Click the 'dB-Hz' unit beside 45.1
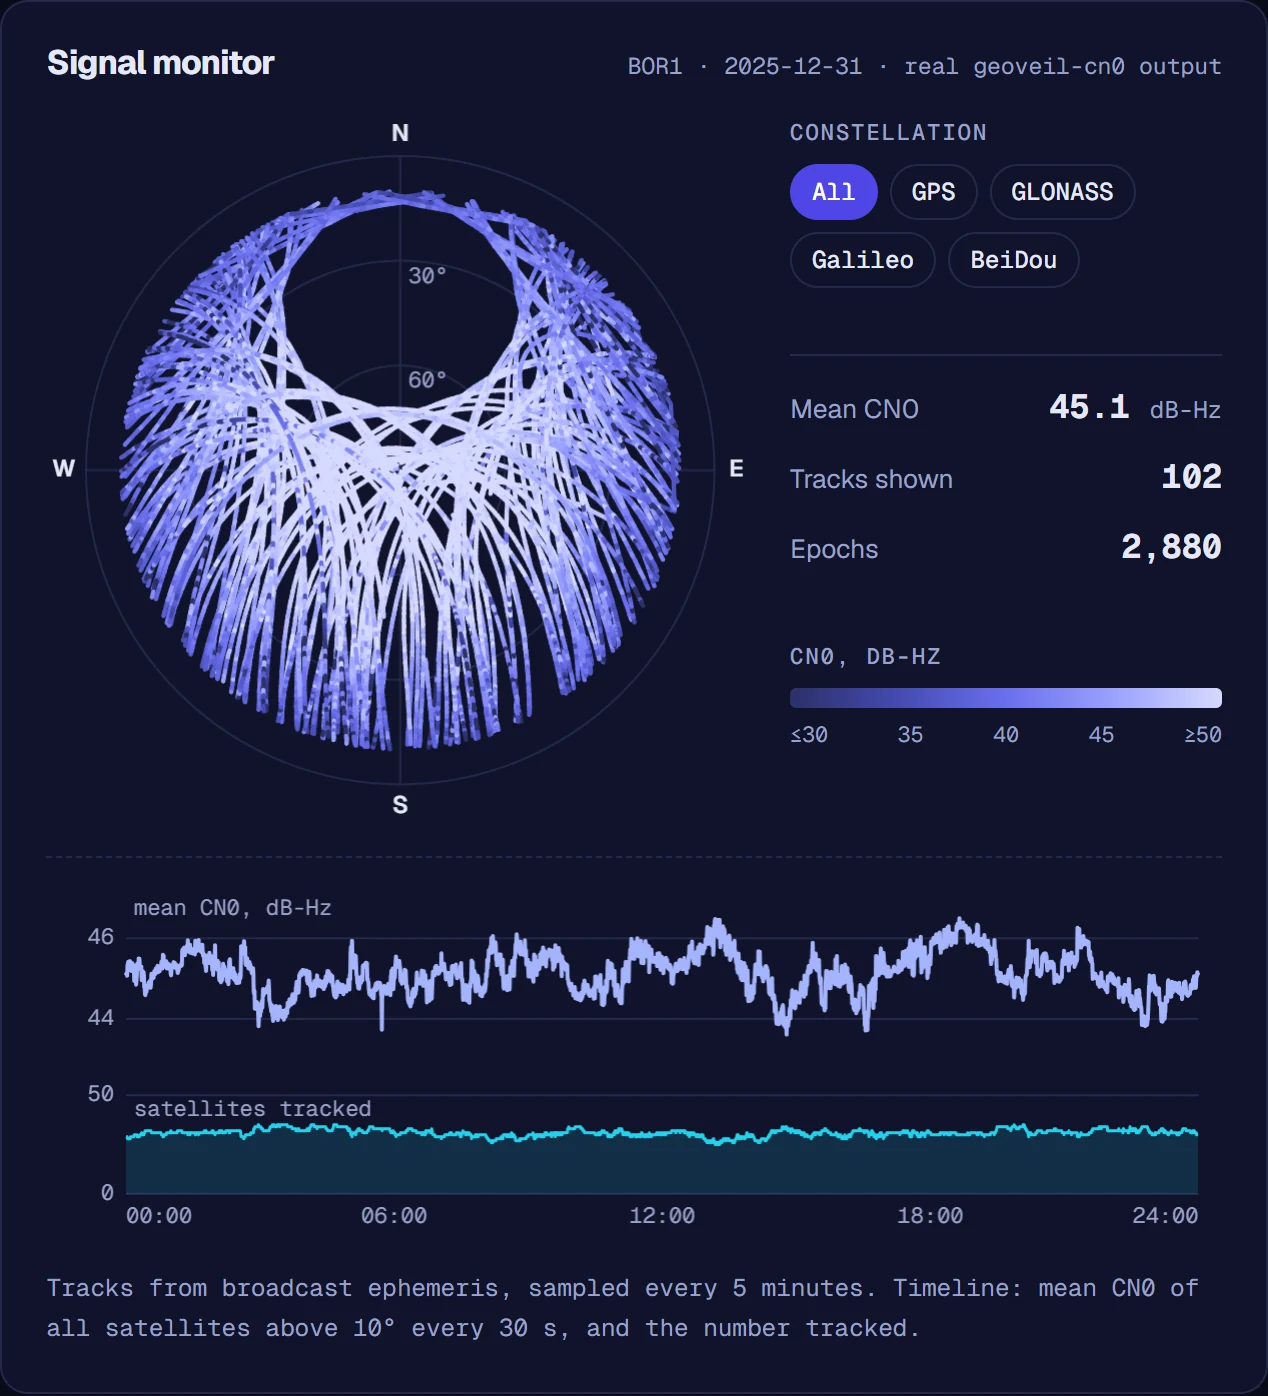1268x1396 pixels. click(1185, 410)
